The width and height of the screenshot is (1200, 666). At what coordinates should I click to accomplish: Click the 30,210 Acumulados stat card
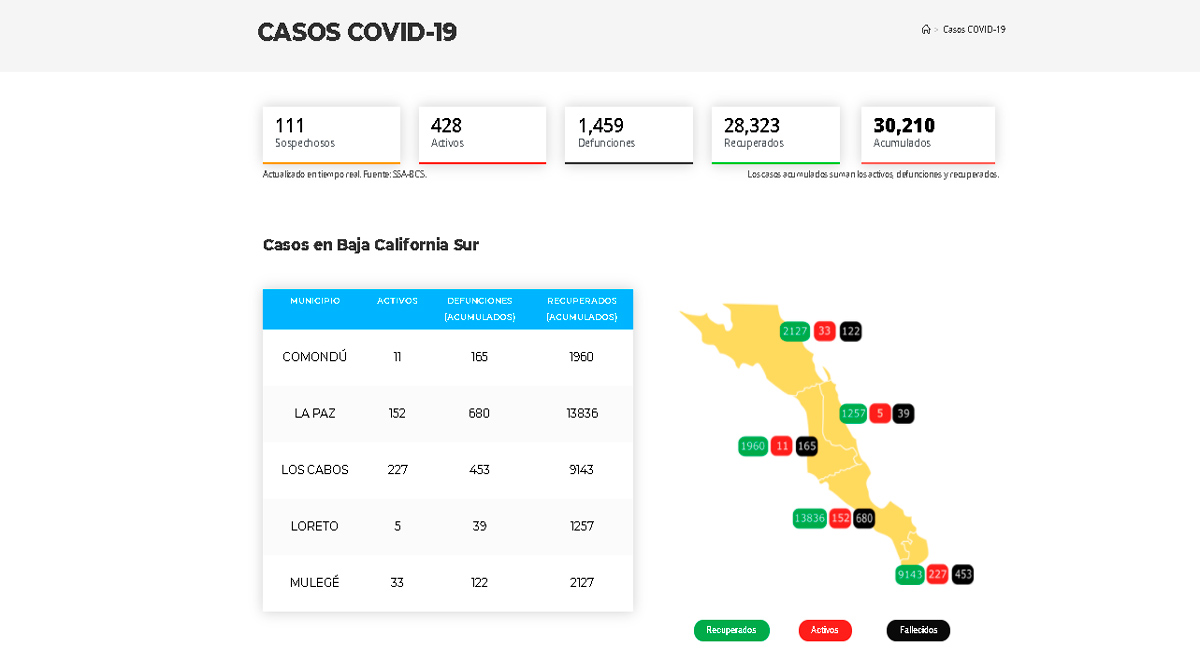[x=927, y=134]
